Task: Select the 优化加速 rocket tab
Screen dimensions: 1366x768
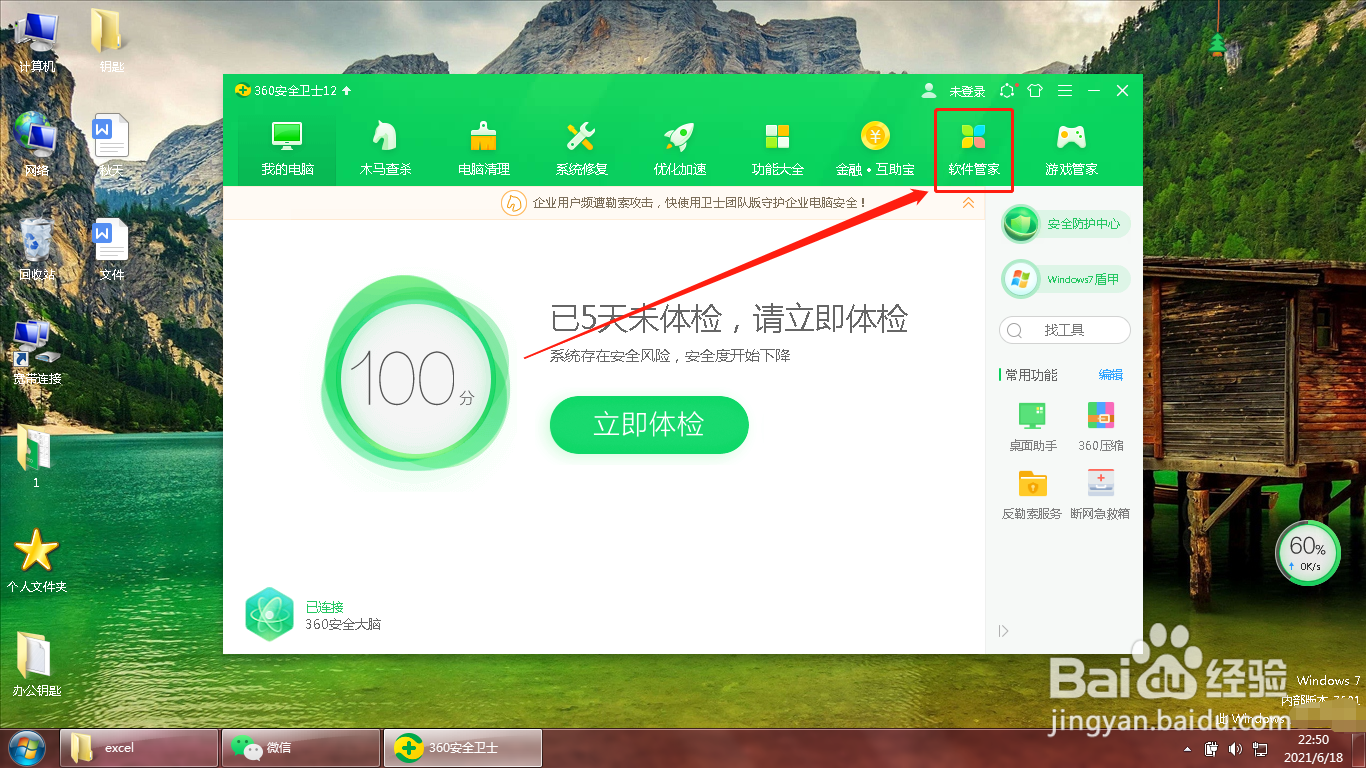Action: tap(680, 148)
